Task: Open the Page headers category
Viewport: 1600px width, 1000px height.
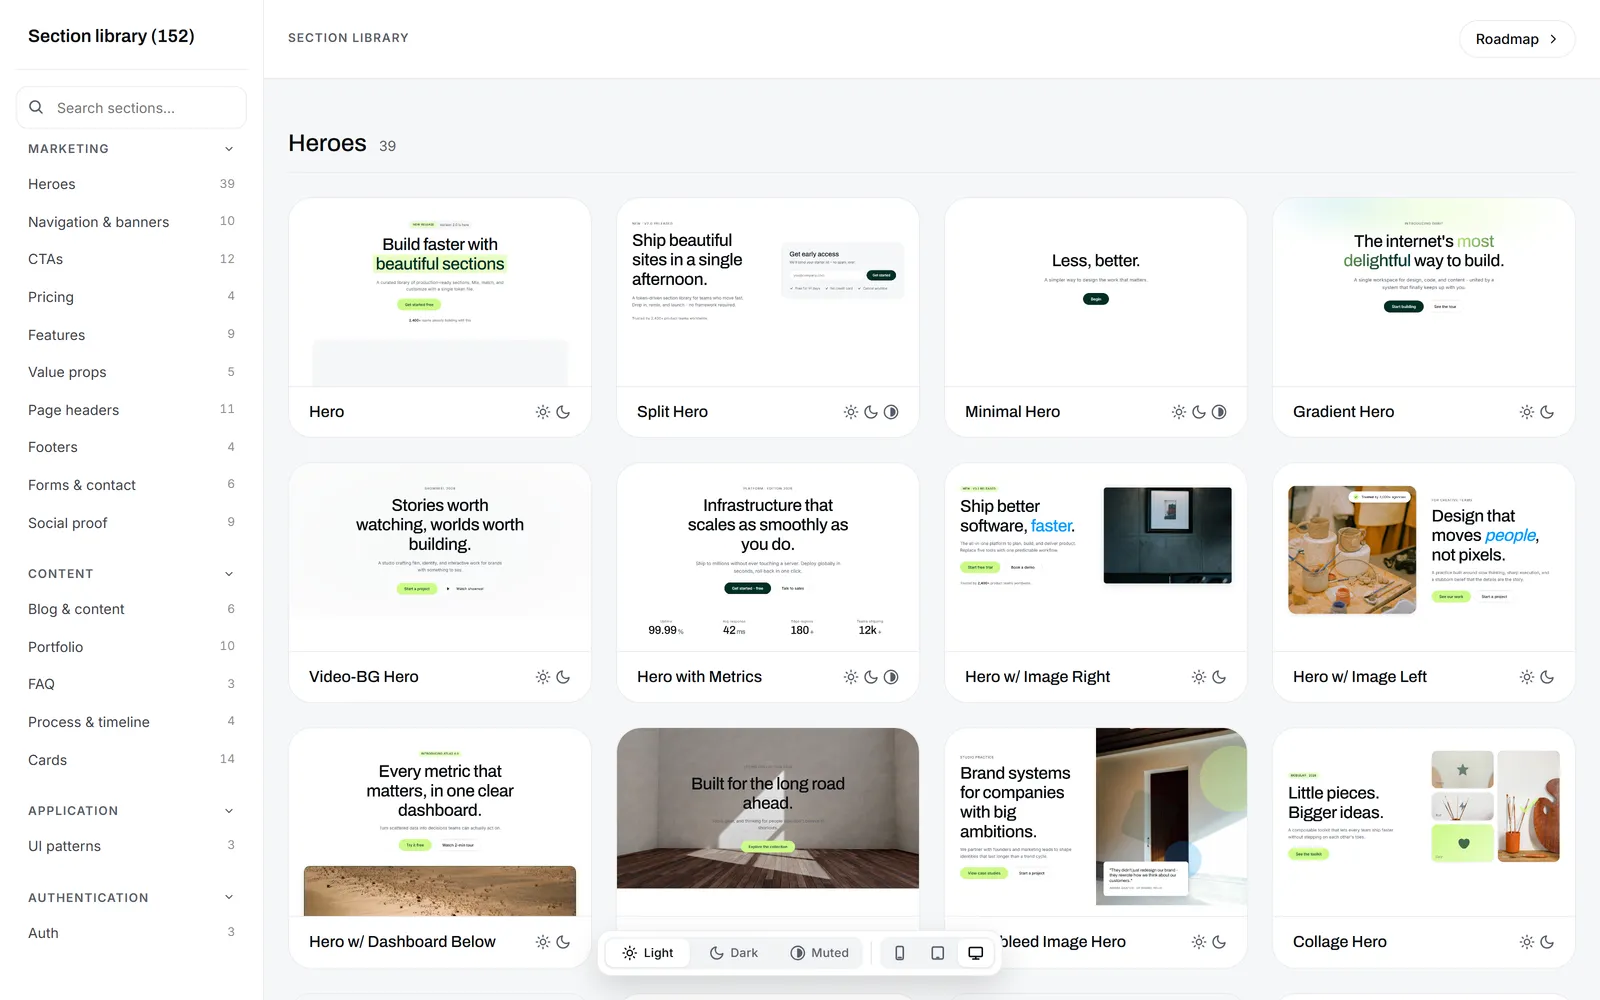Action: pos(131,410)
